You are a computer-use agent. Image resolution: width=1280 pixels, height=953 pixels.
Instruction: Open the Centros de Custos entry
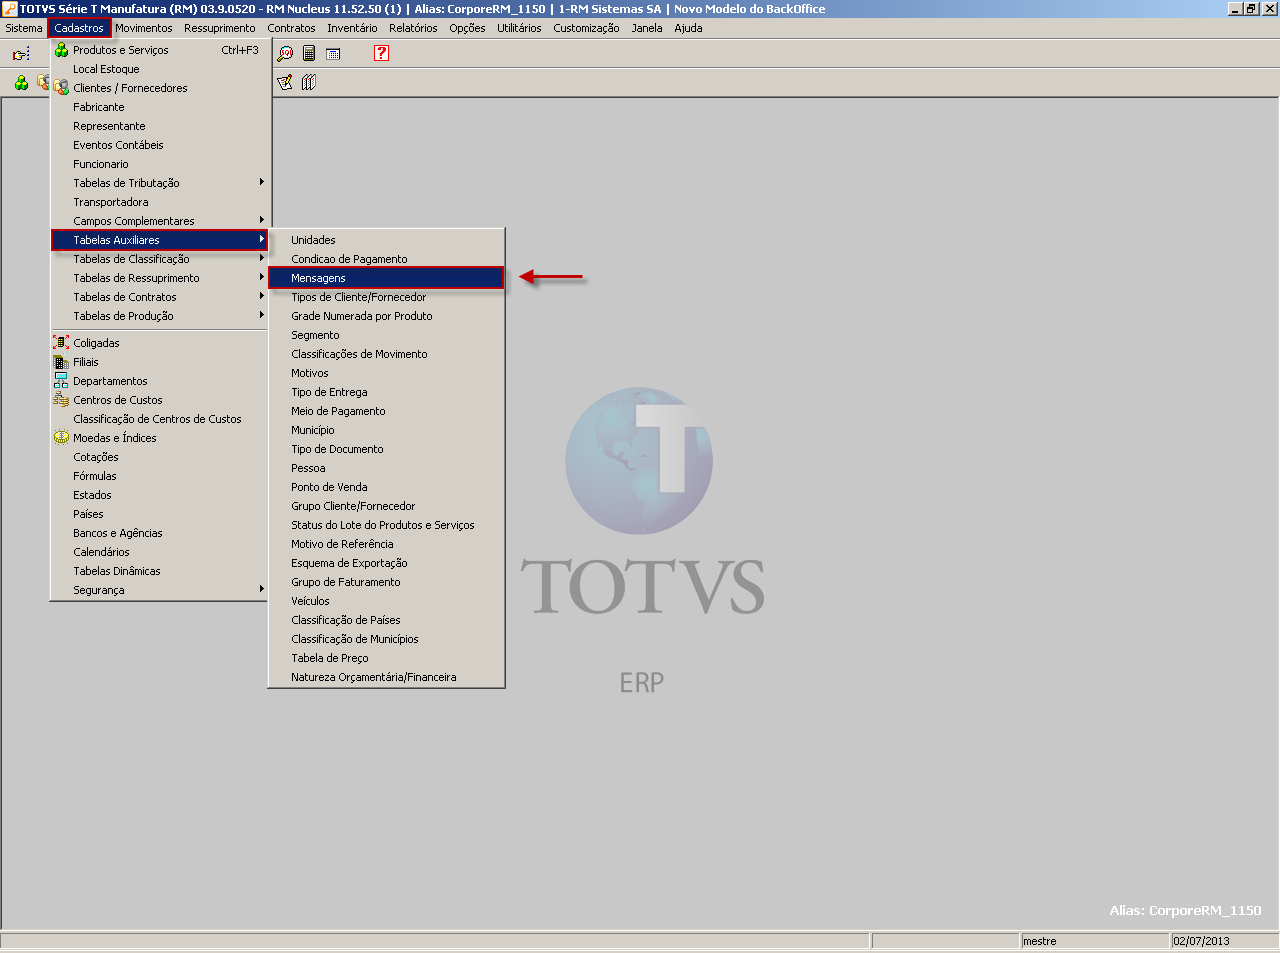point(161,400)
